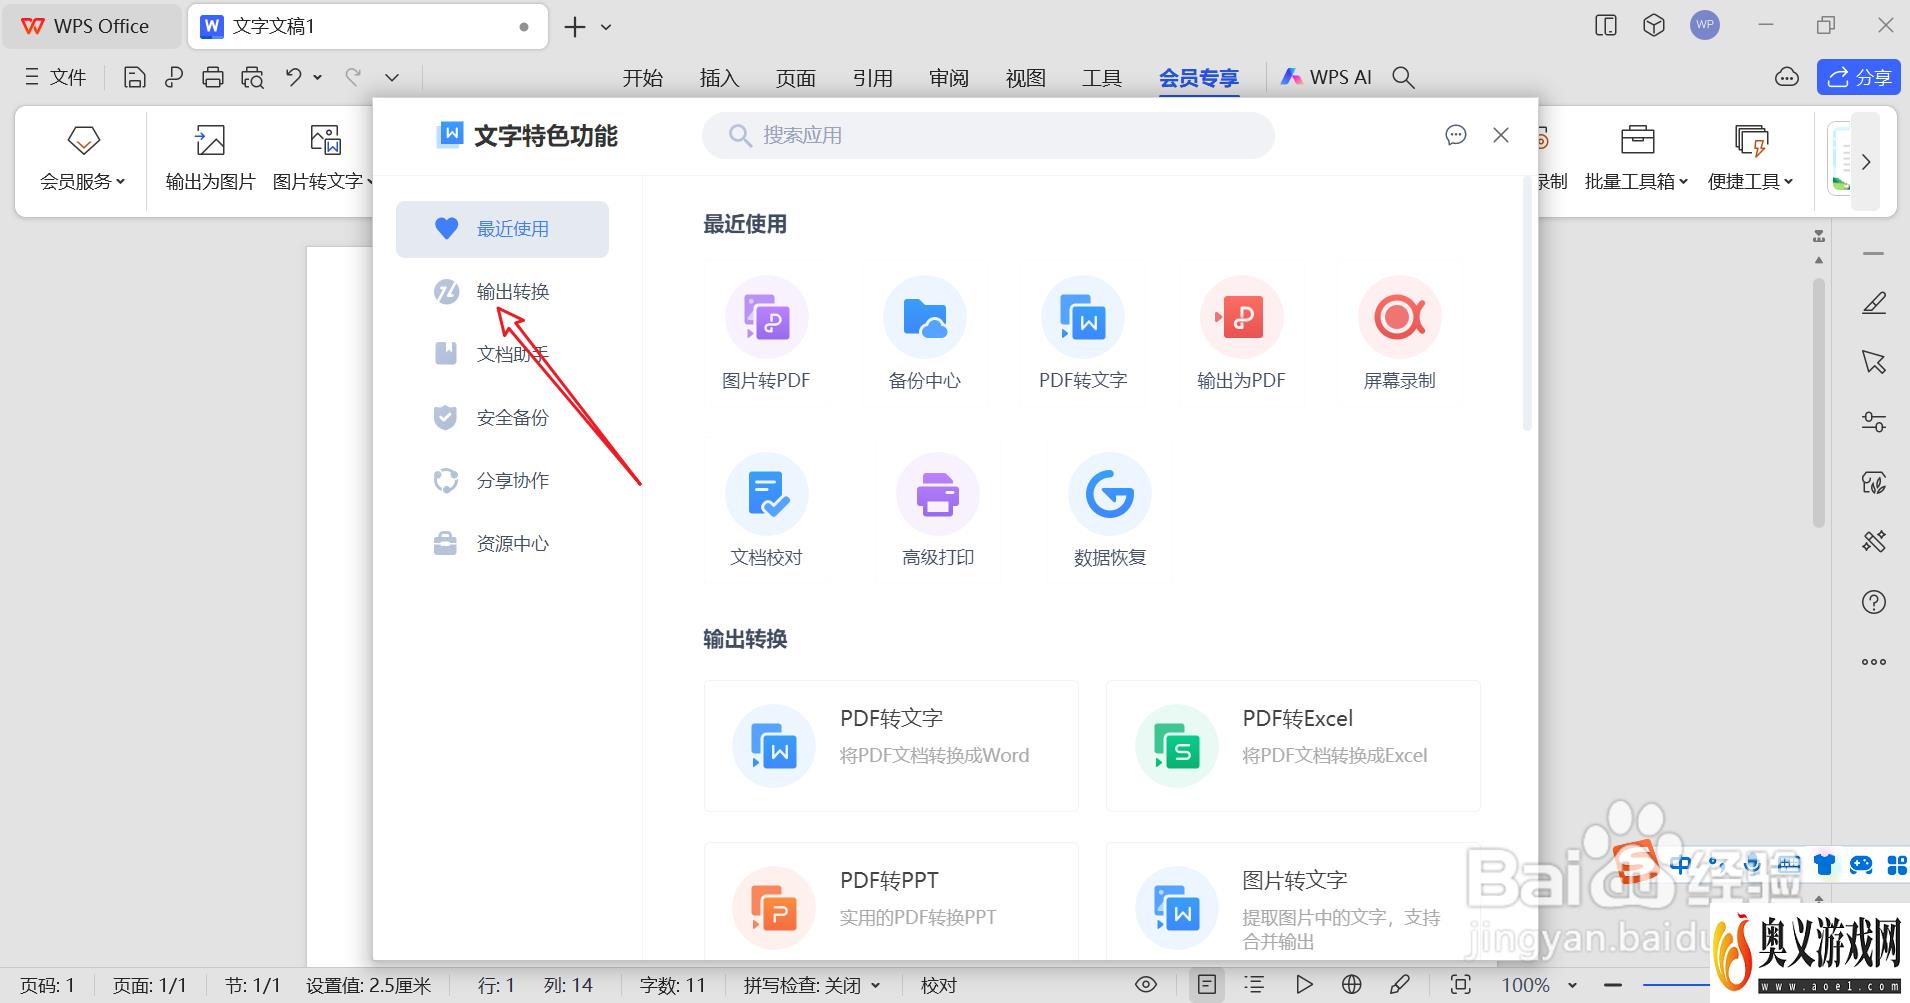Open the PDF转PPT card
This screenshot has width=1910, height=1003.
(891, 900)
